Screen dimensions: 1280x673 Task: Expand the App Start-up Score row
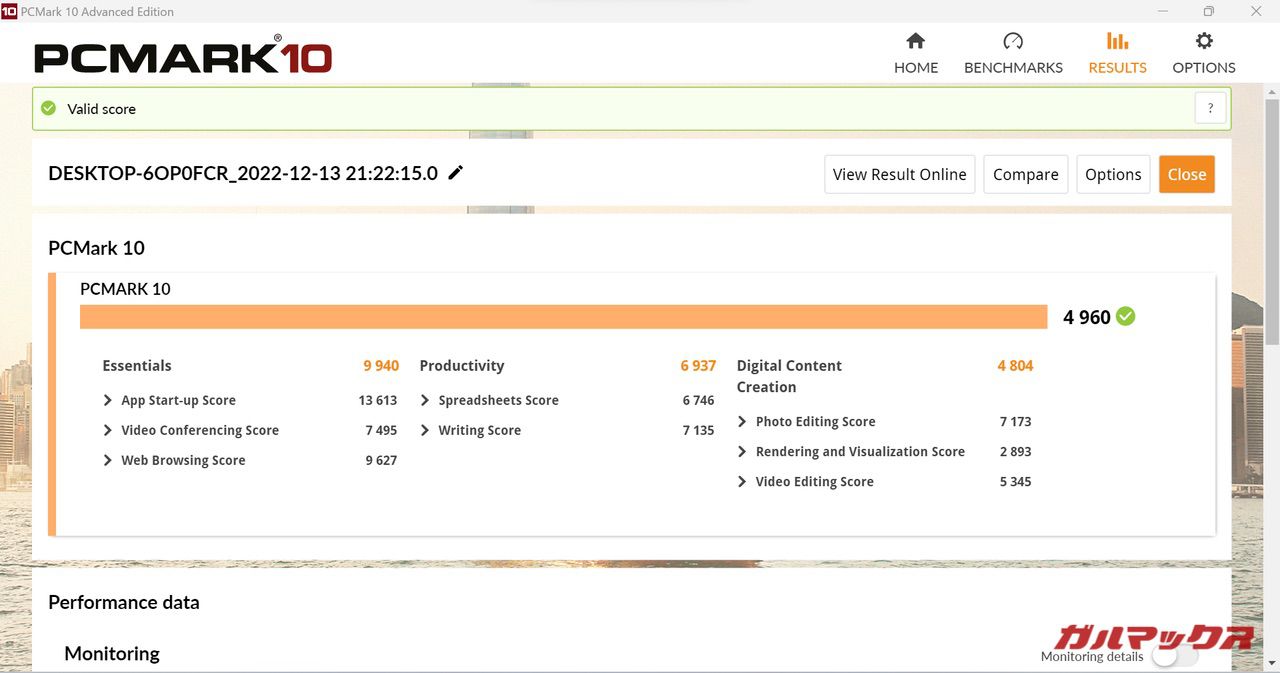[108, 400]
